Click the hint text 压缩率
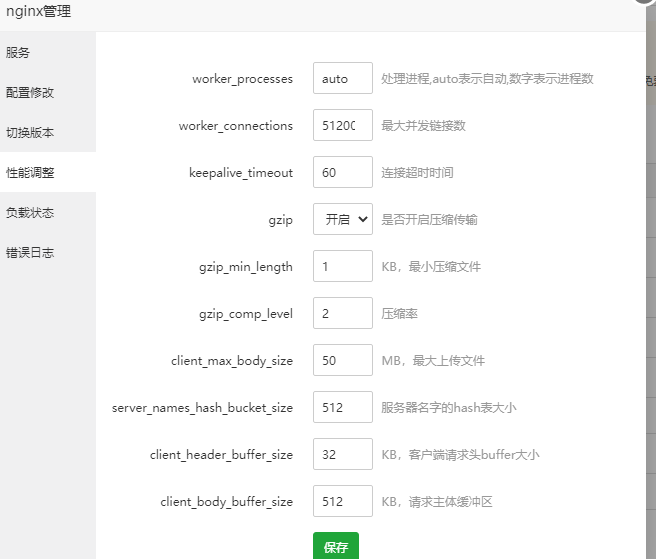This screenshot has width=656, height=559. (x=399, y=313)
